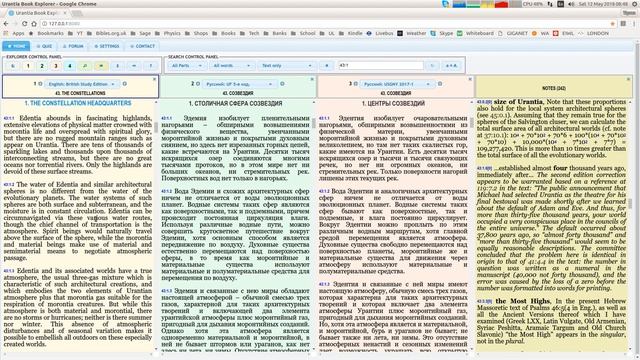The width and height of the screenshot is (640, 360).
Task: Open the GIGANET bookmark
Action: 513,33
